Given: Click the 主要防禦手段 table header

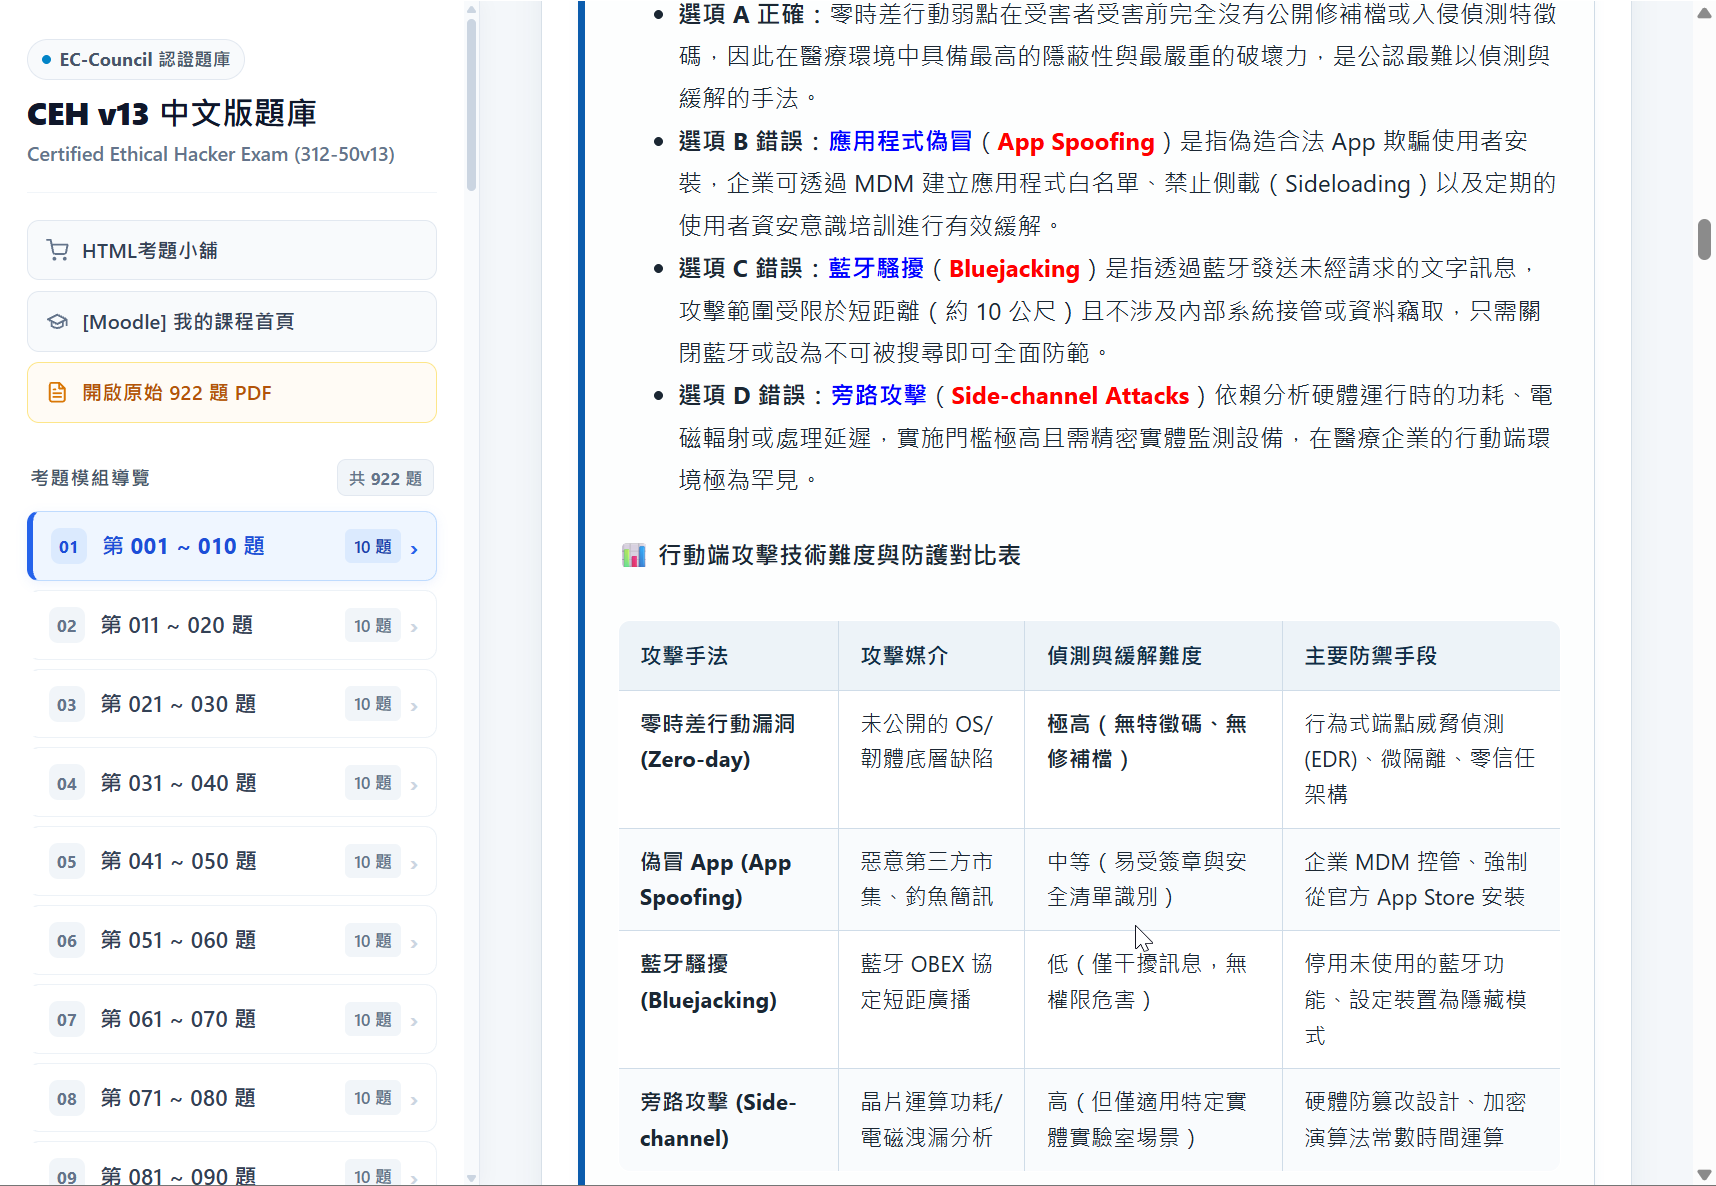Looking at the screenshot, I should click(x=1421, y=656).
